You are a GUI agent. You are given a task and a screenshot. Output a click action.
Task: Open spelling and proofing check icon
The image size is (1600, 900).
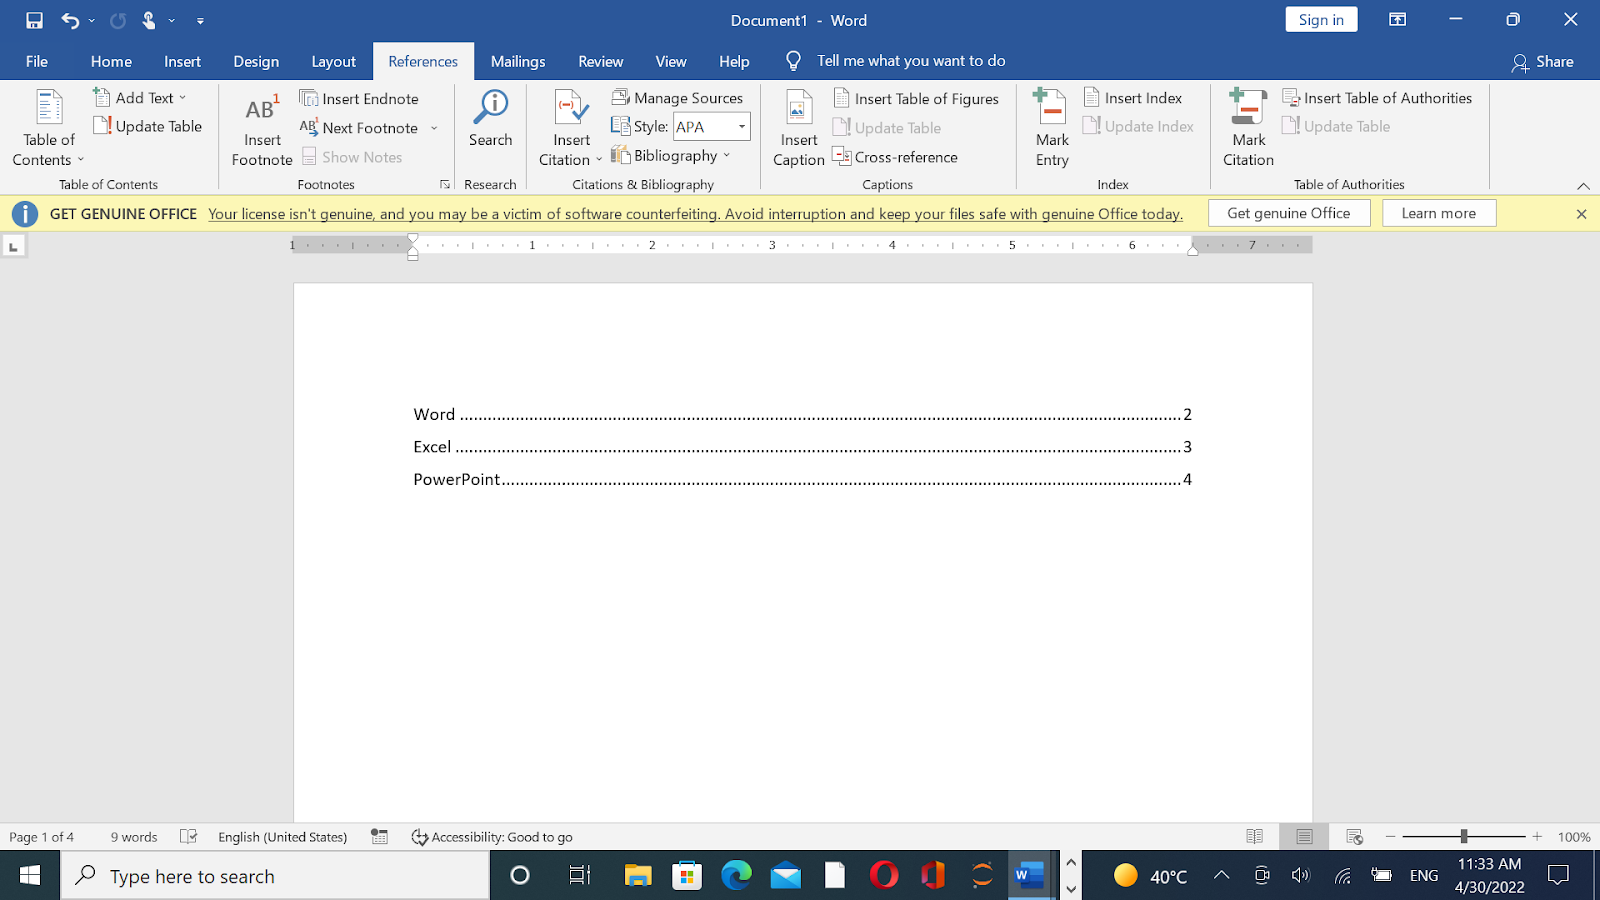tap(188, 837)
